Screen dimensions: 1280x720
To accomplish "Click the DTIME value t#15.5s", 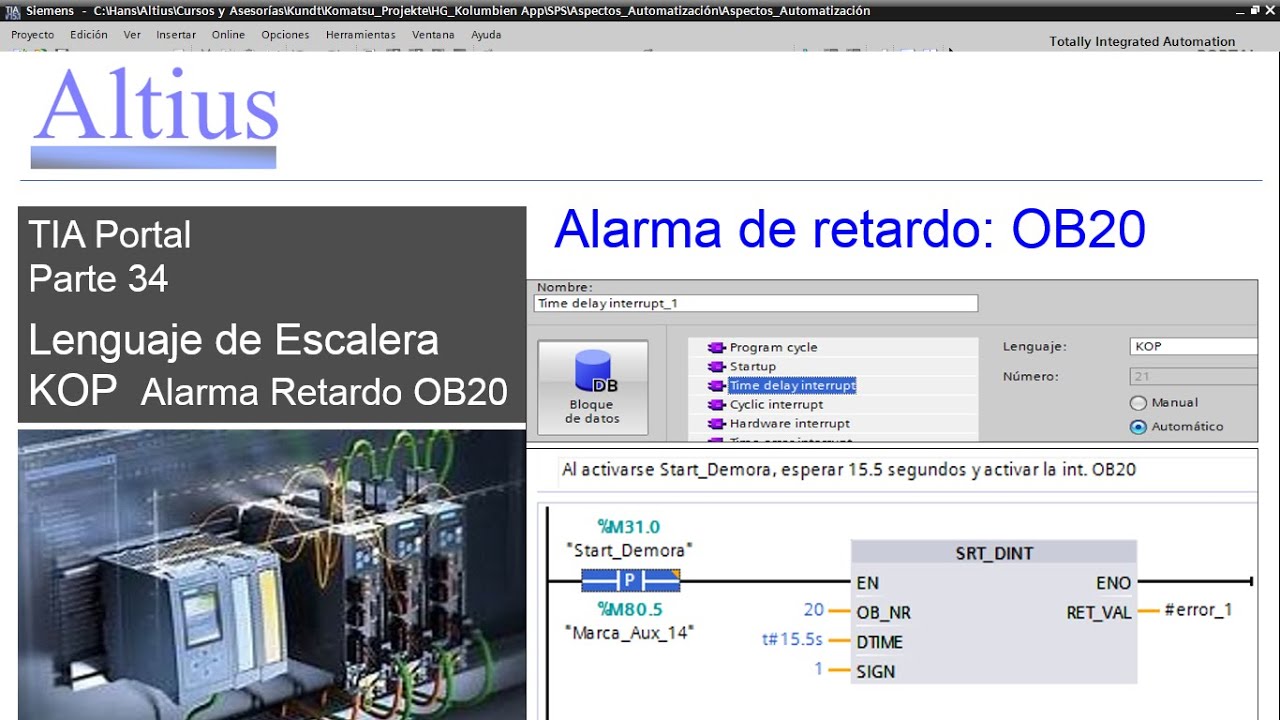I will coord(794,640).
